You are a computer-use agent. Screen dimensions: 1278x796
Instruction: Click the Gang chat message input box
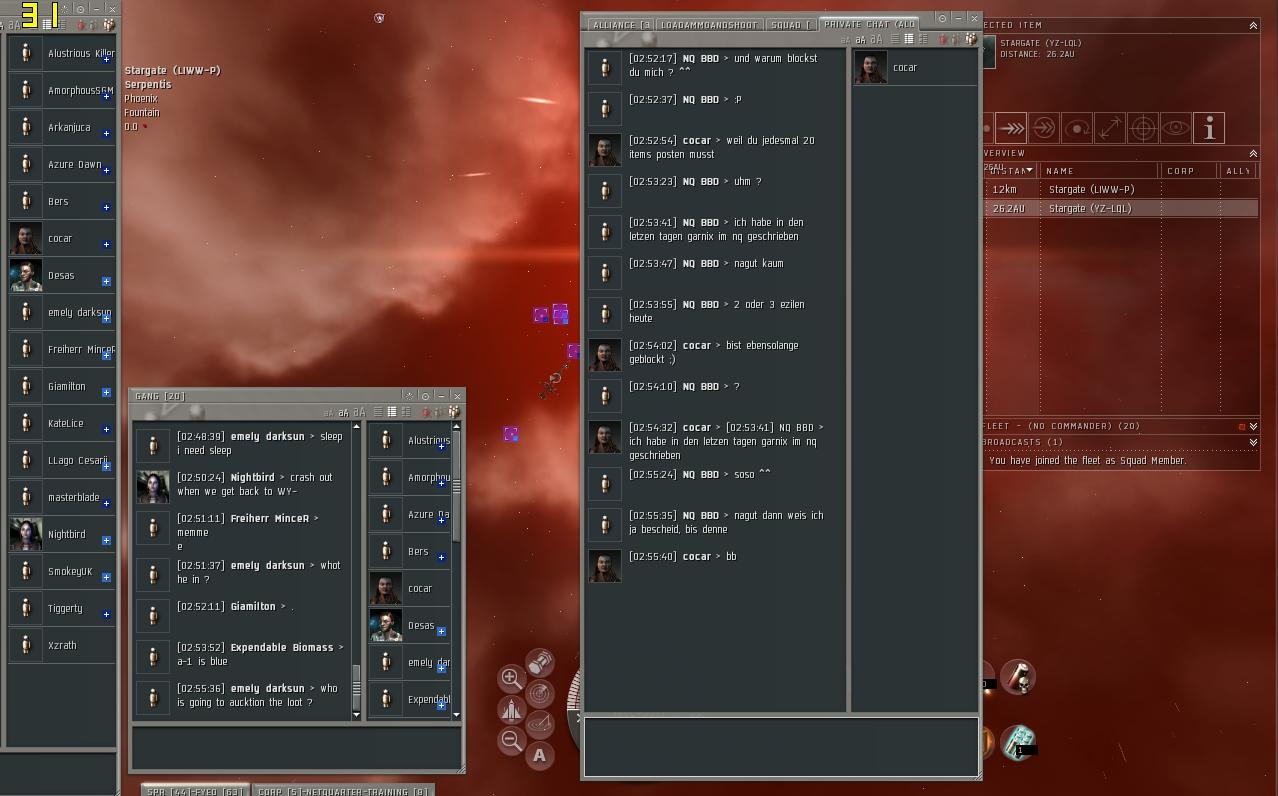pyautogui.click(x=296, y=748)
